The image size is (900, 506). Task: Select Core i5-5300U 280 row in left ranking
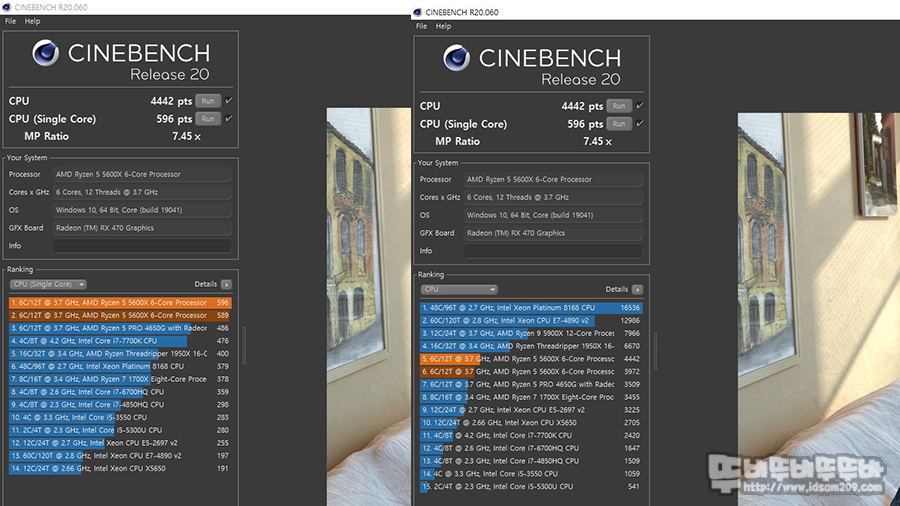[120, 430]
